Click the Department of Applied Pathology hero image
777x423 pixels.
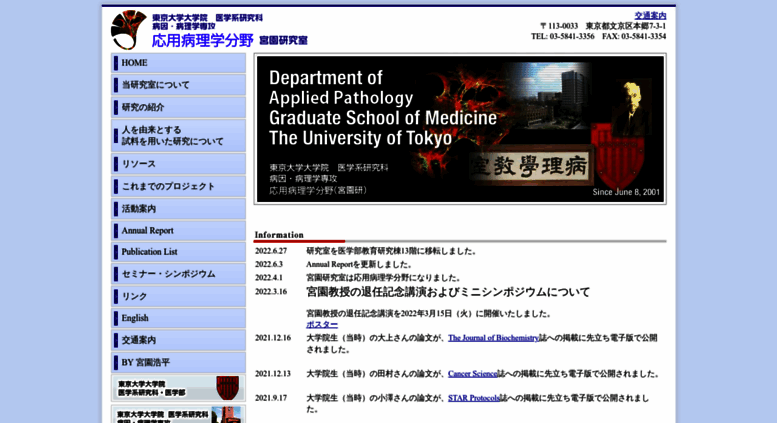pos(460,129)
